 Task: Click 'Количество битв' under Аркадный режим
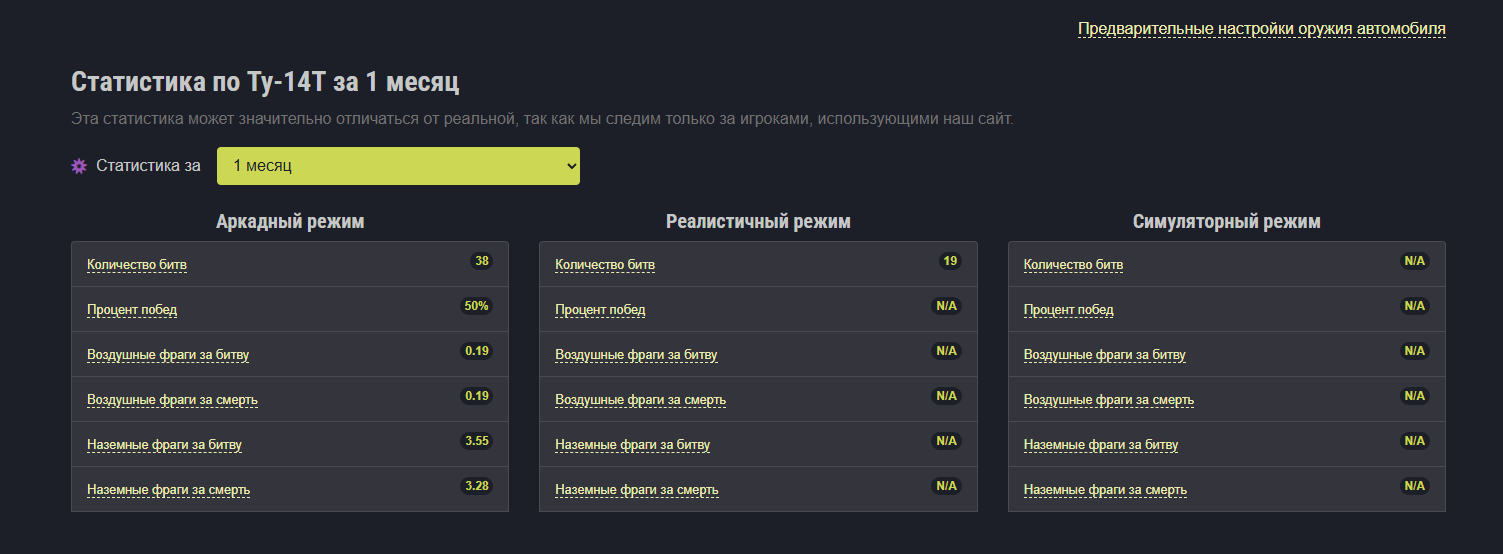(x=137, y=265)
